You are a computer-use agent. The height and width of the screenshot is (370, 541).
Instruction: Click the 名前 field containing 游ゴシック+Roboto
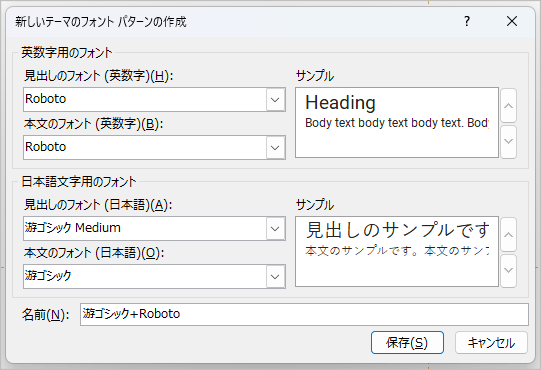[304, 314]
